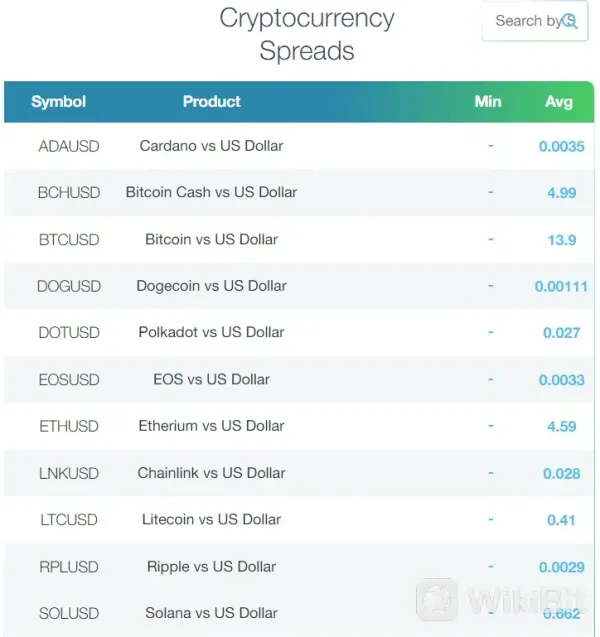Select the DOTUSD symbol
Viewport: 600px width, 637px height.
[x=69, y=332]
